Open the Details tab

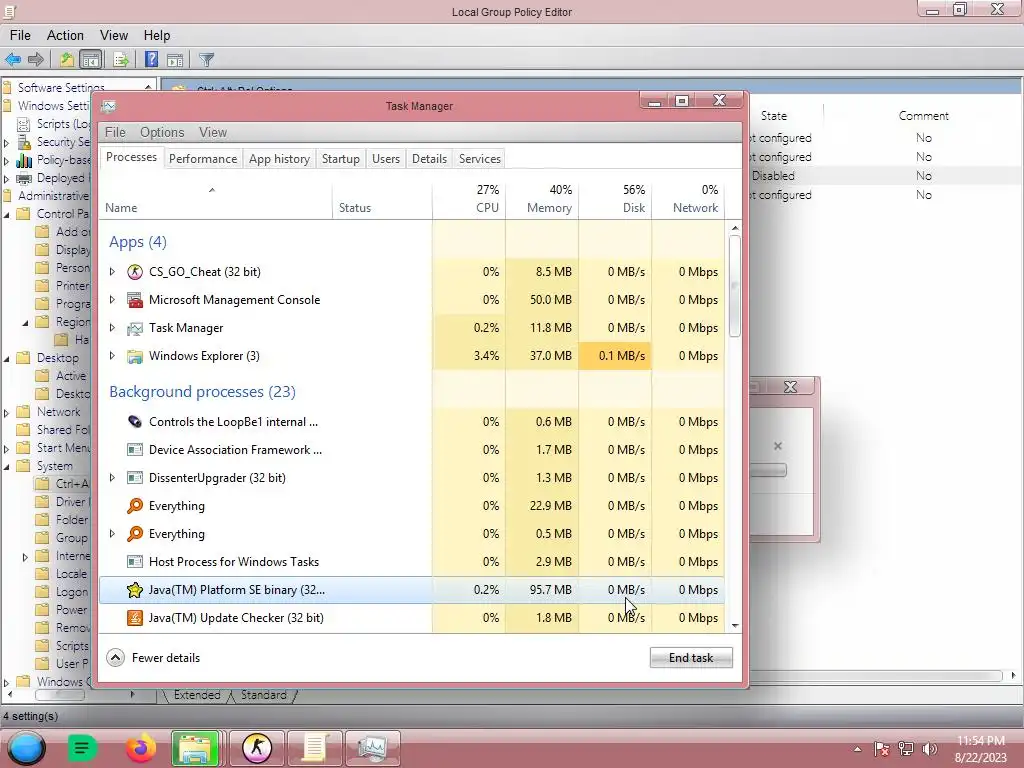tap(429, 159)
